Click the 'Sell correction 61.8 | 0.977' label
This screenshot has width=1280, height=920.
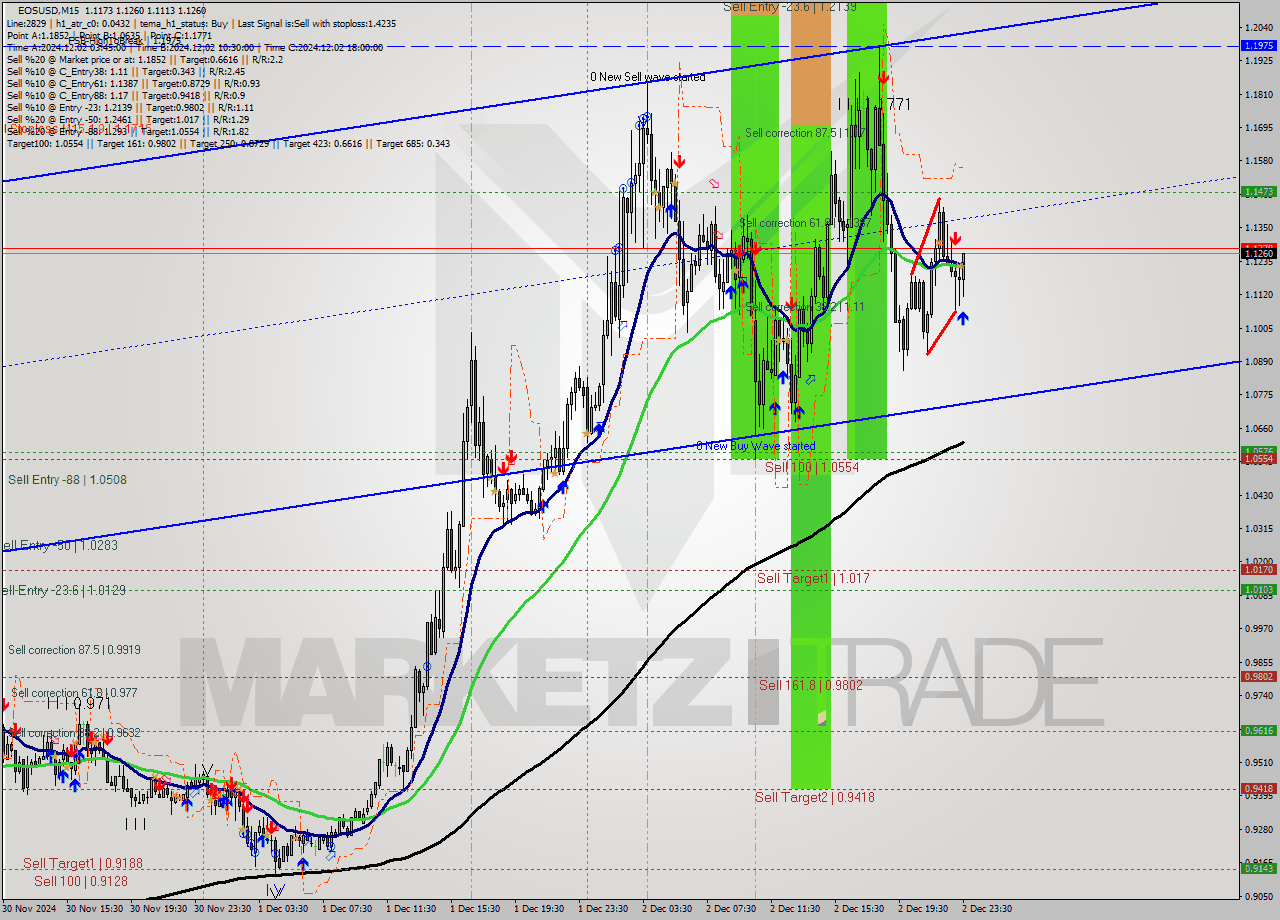point(75,693)
